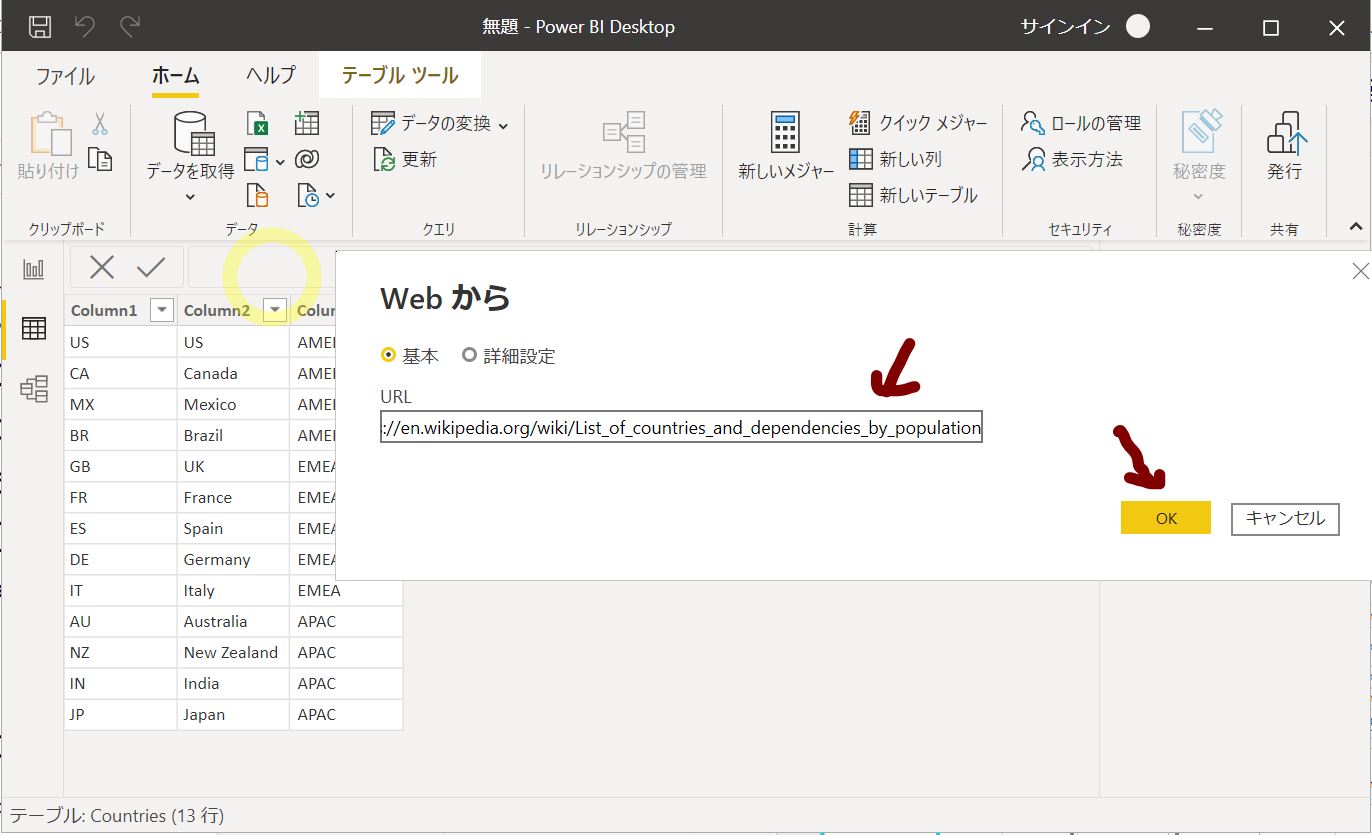Select the cell containing Brazil

click(233, 435)
